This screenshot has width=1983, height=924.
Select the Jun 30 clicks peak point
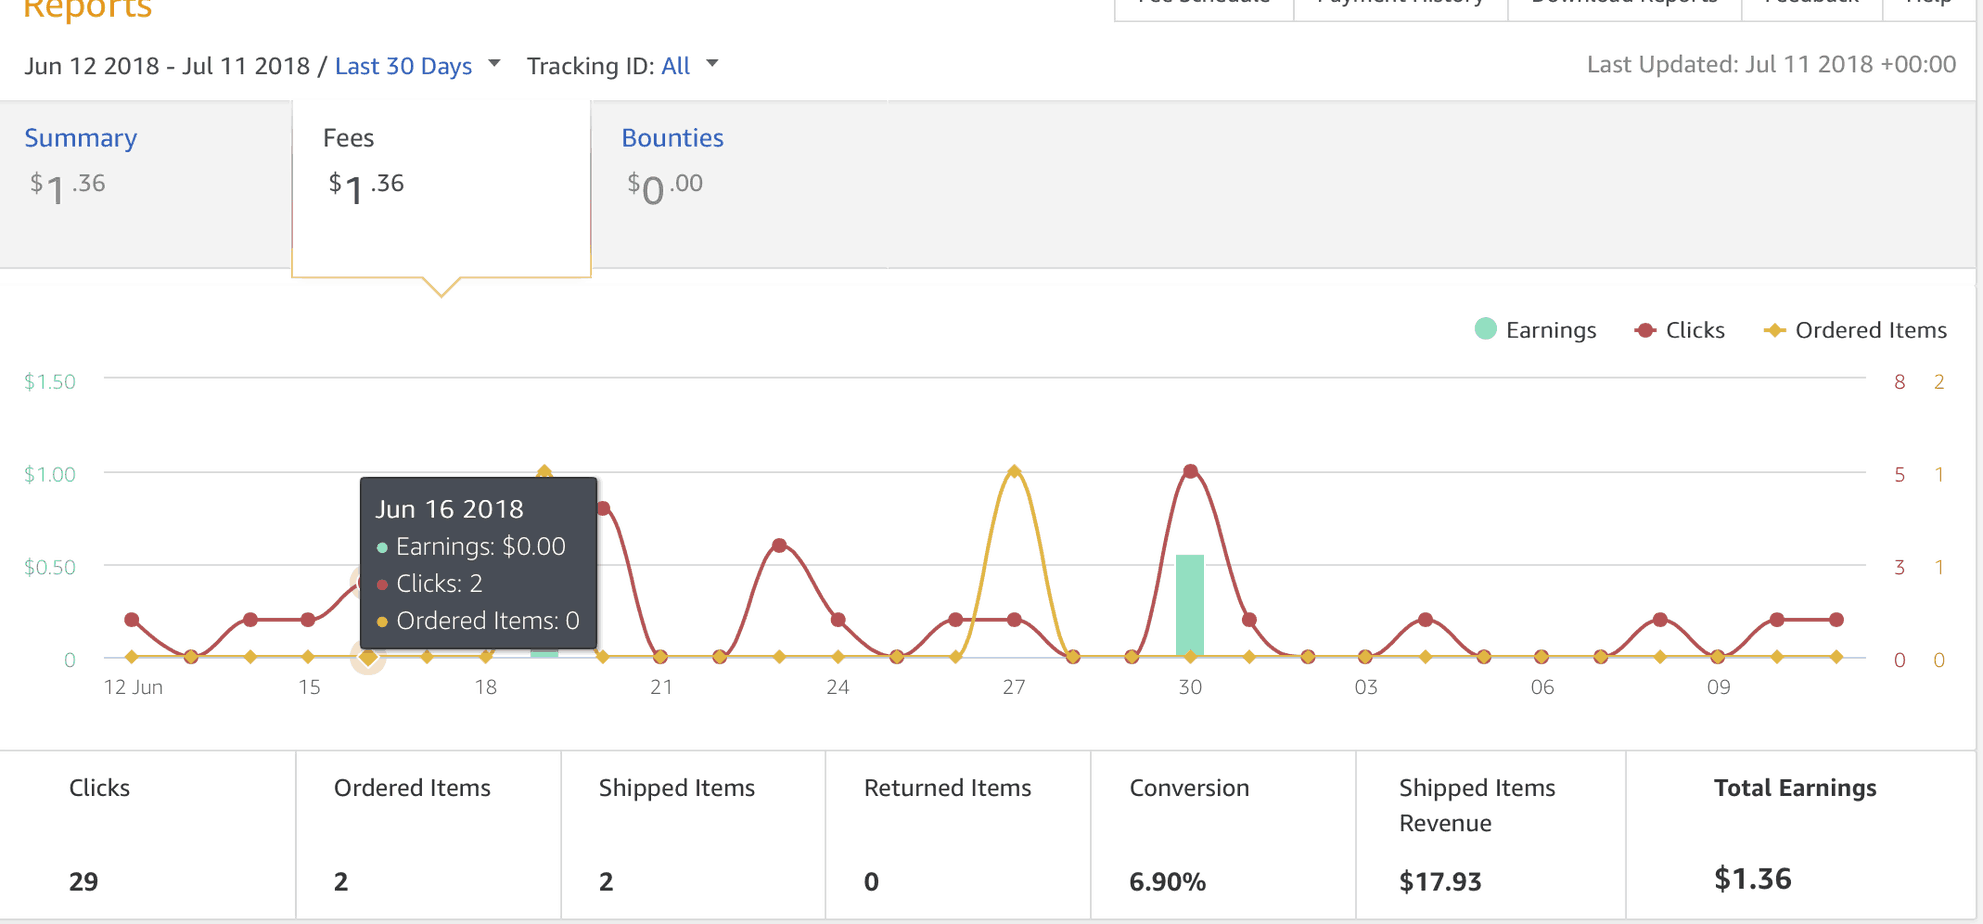click(1190, 471)
